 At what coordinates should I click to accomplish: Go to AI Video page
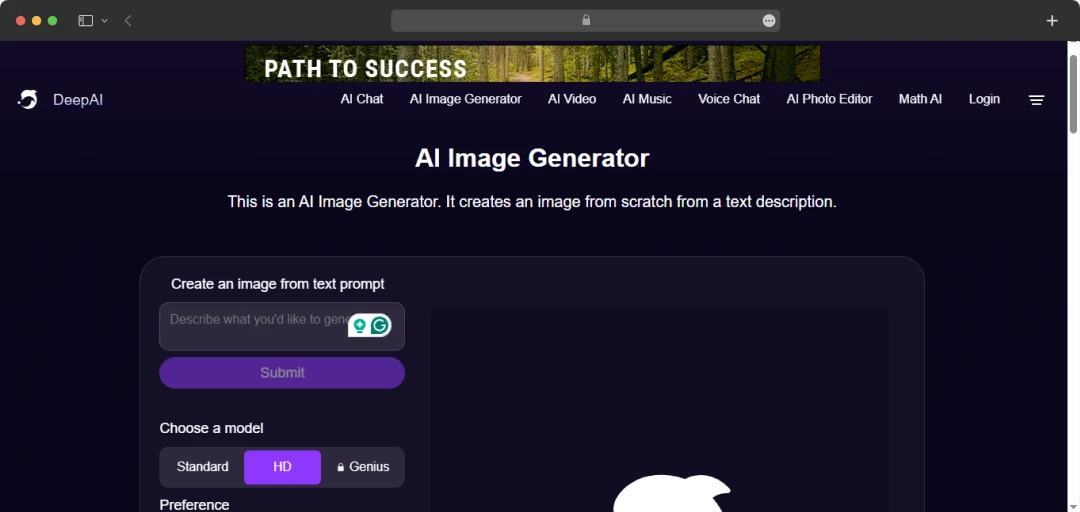click(572, 99)
